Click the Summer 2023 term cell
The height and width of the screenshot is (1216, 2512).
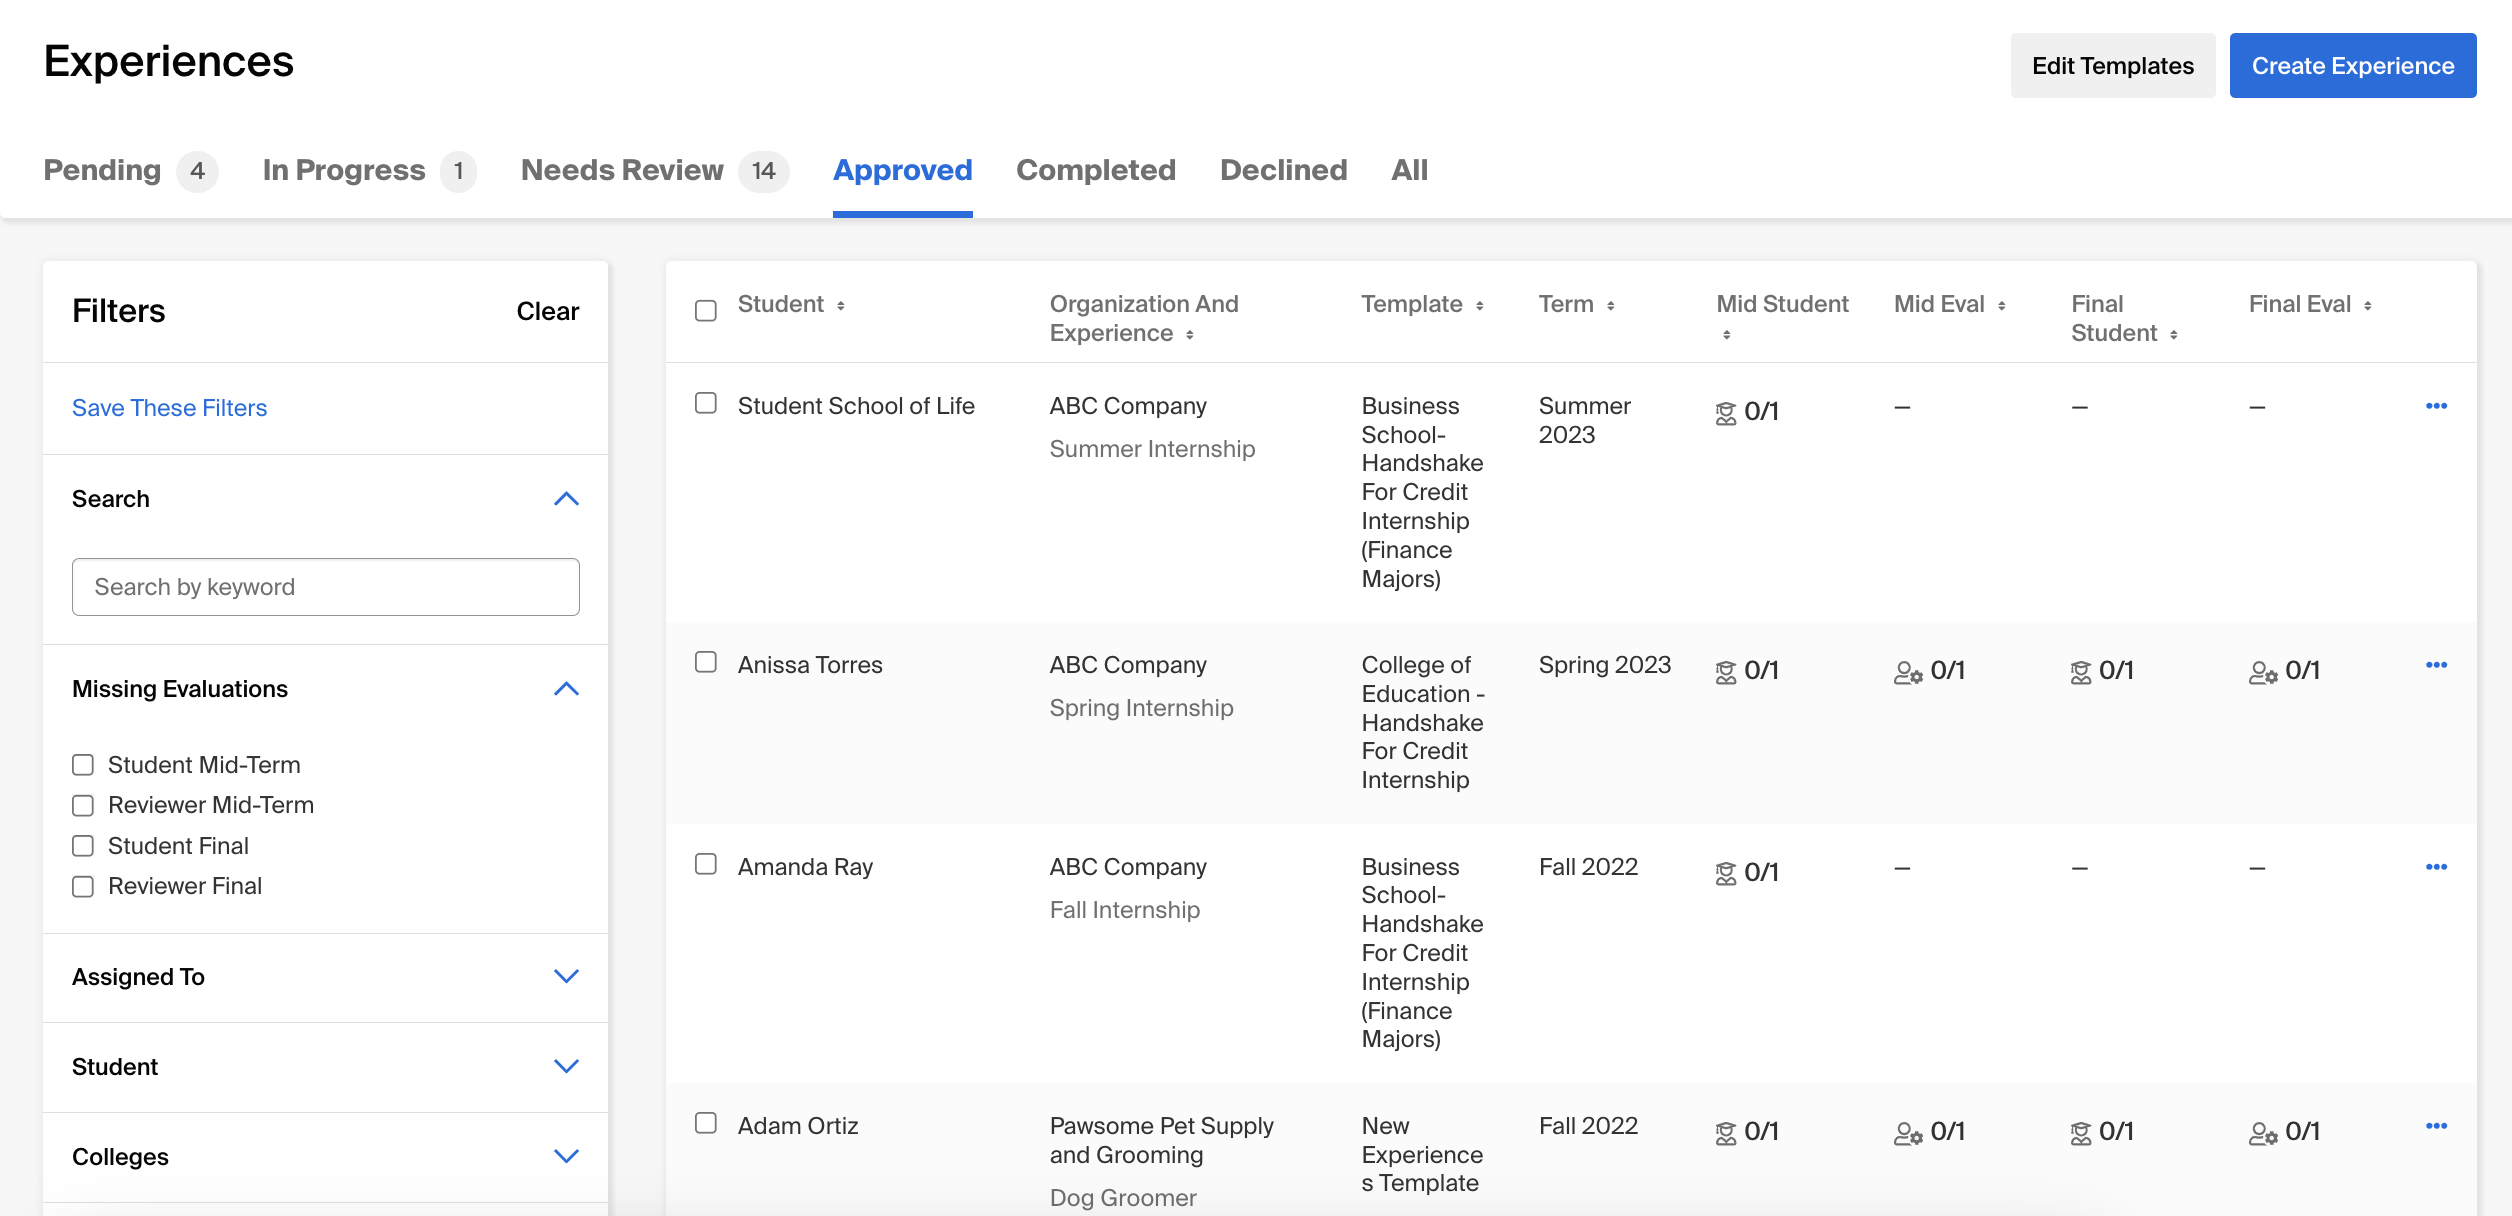pos(1584,420)
